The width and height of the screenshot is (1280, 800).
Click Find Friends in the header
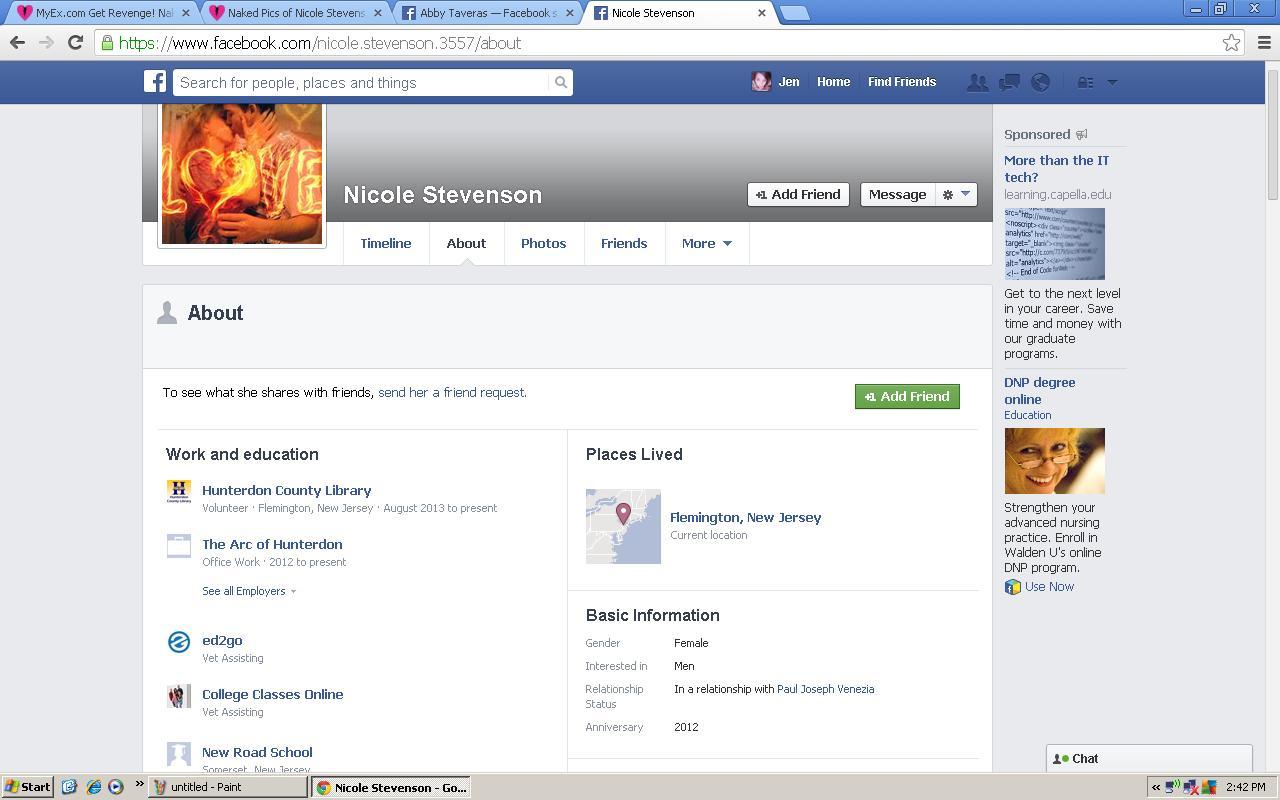(902, 82)
